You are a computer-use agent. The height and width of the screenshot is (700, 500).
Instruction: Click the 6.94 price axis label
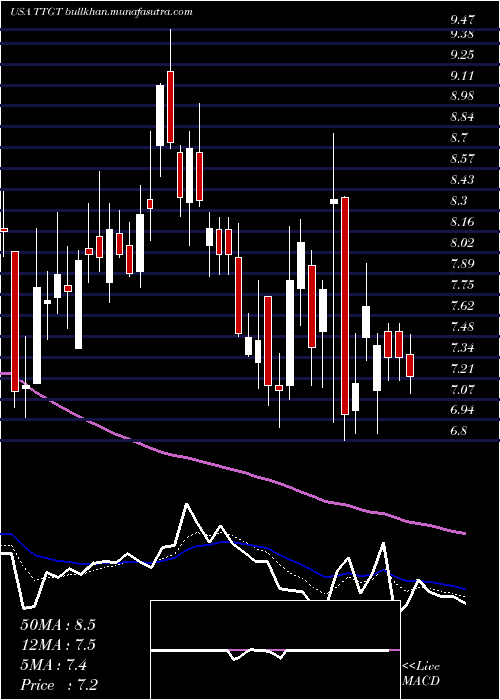pos(462,410)
